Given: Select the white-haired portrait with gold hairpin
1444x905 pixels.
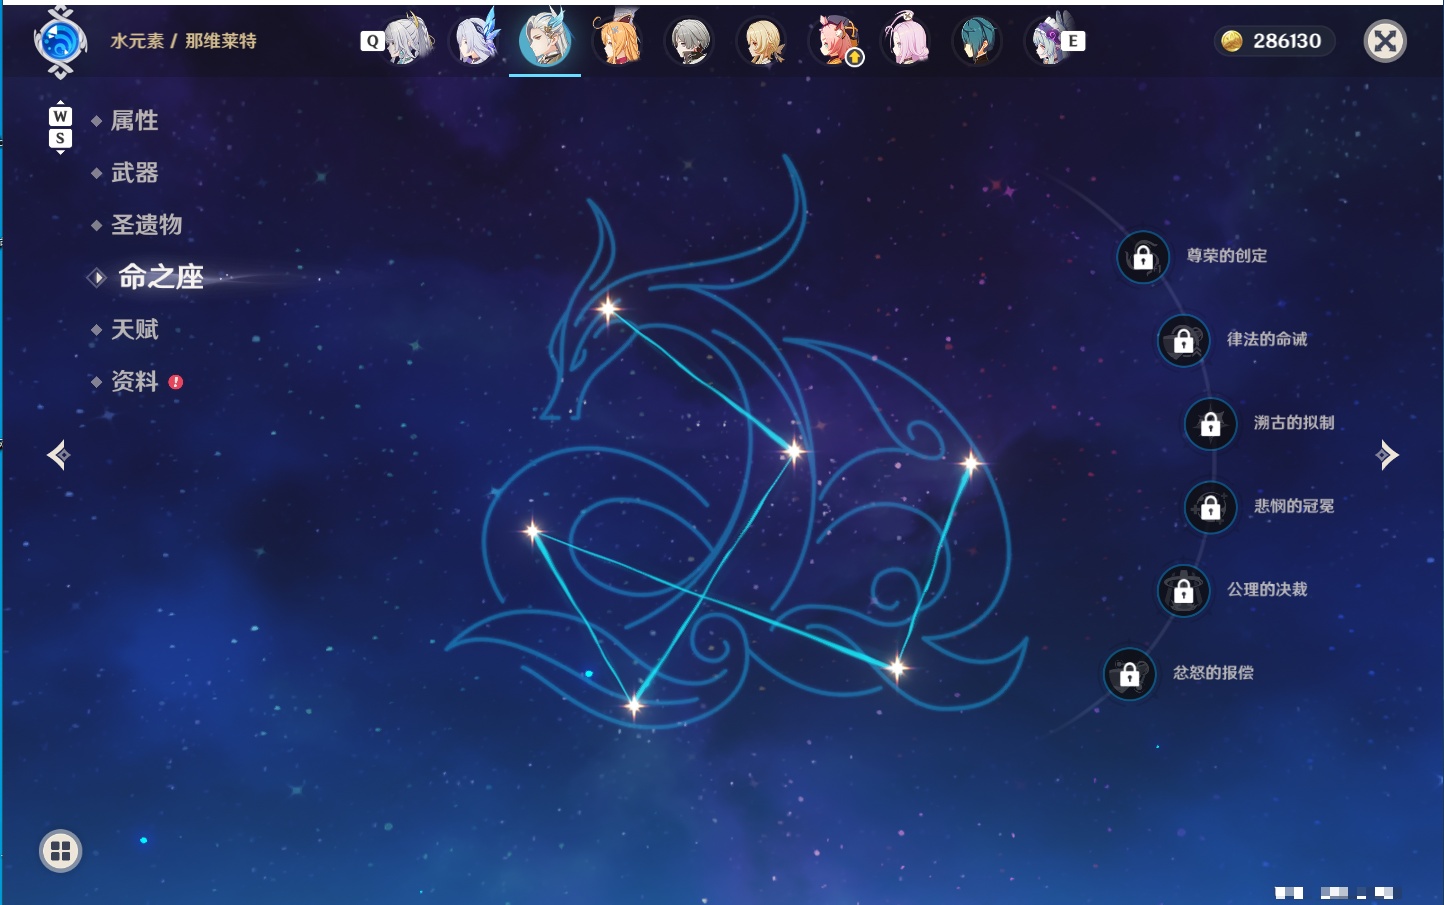Looking at the screenshot, I should 409,40.
